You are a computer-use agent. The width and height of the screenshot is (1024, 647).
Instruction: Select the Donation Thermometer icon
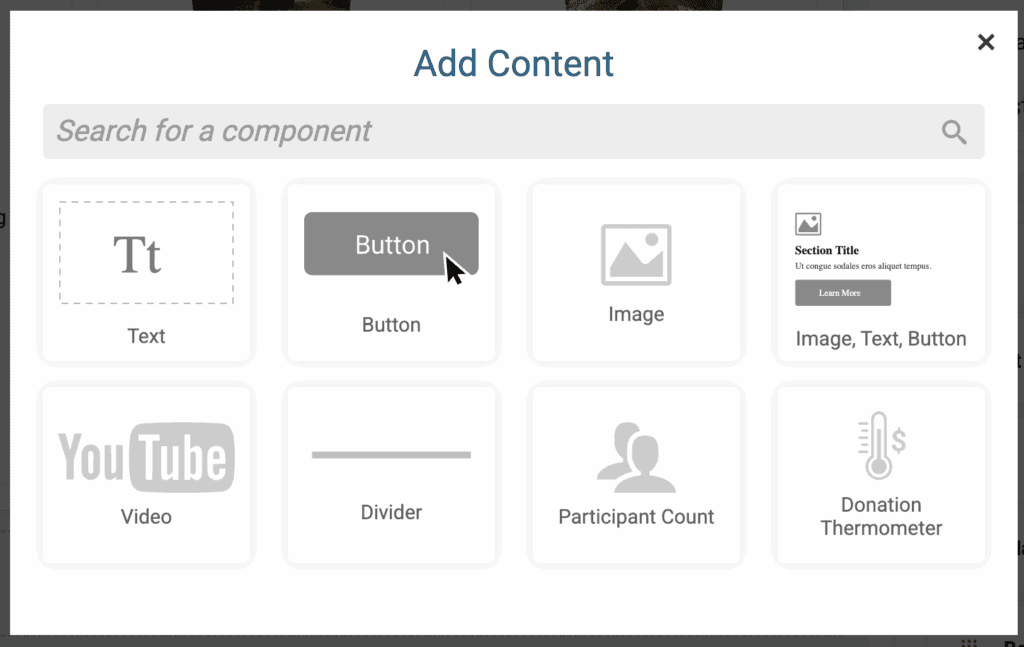881,445
